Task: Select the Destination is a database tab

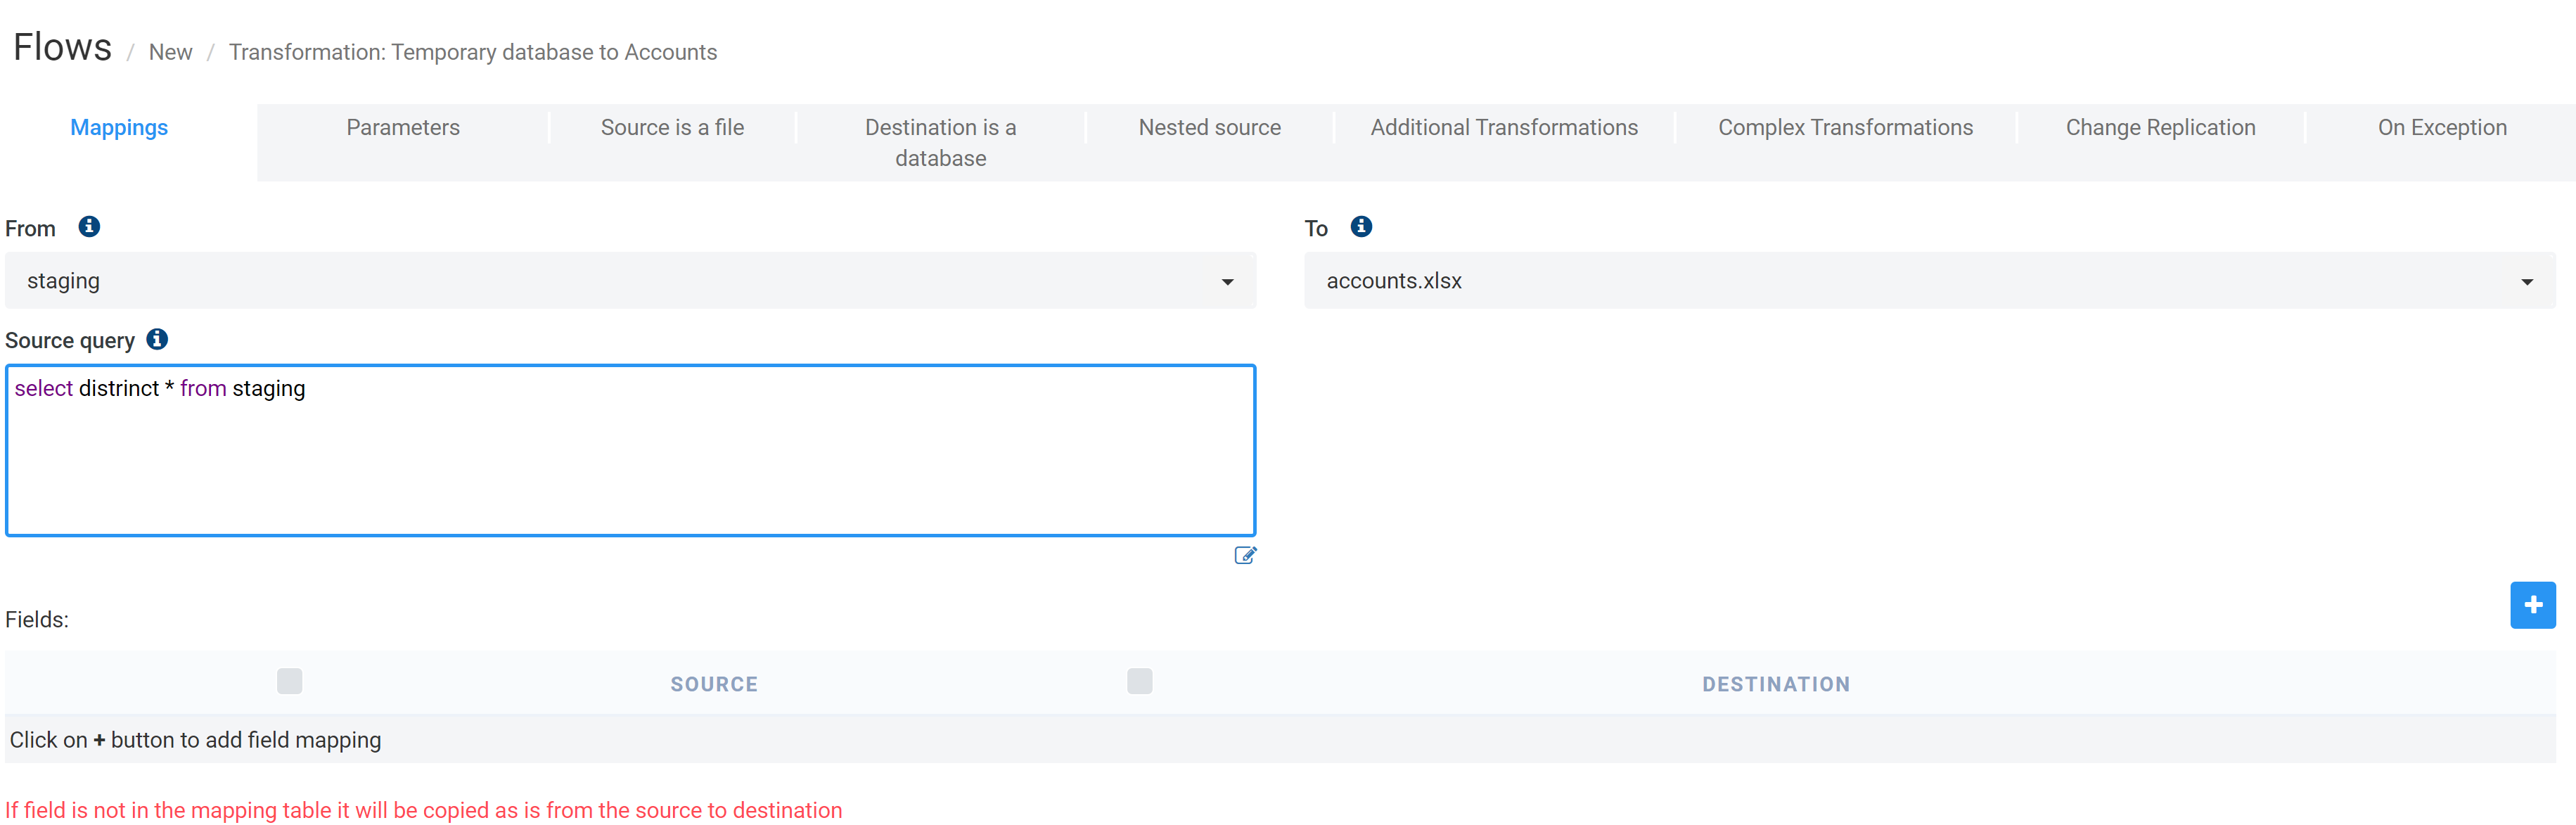Action: pos(940,142)
